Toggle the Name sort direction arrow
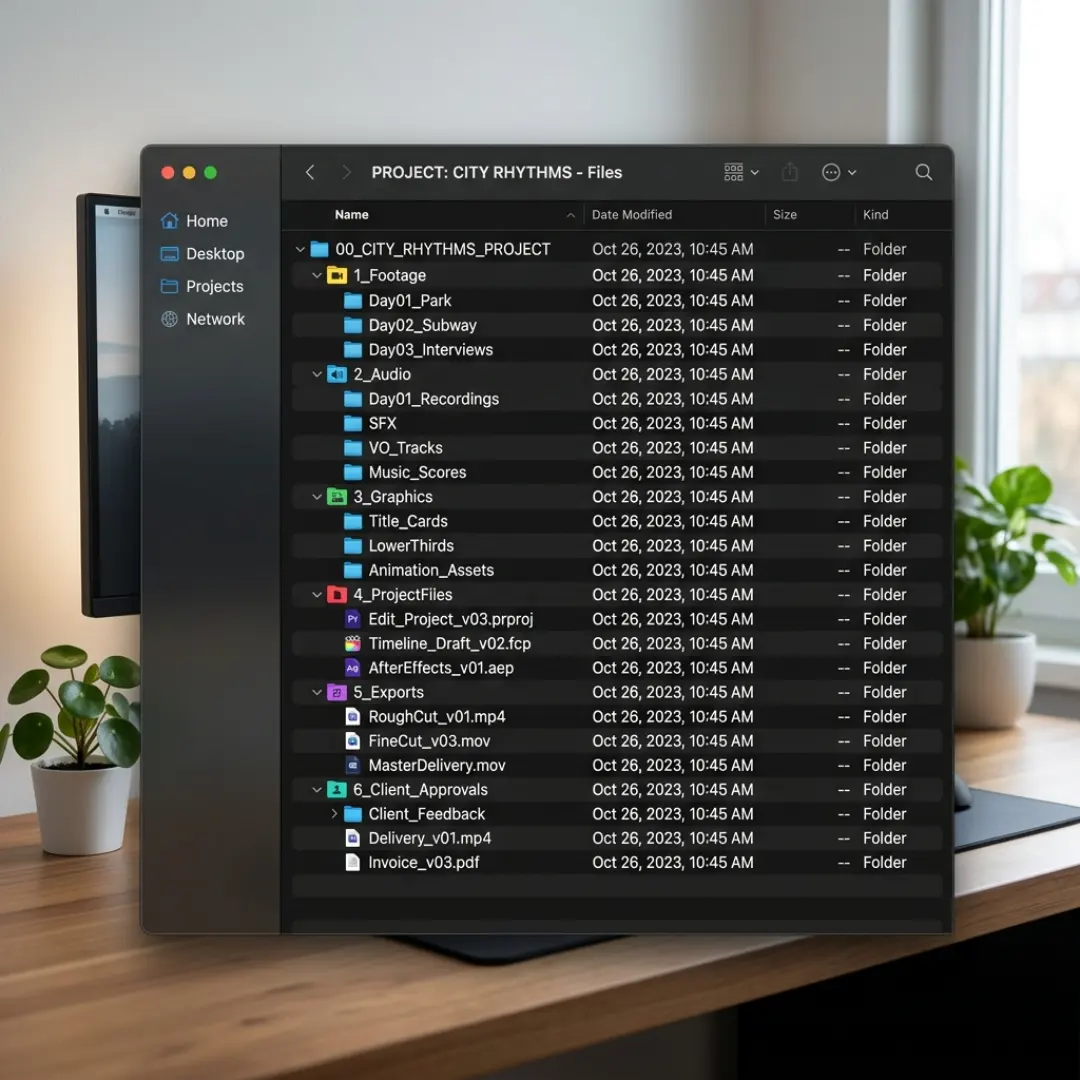 (x=570, y=216)
